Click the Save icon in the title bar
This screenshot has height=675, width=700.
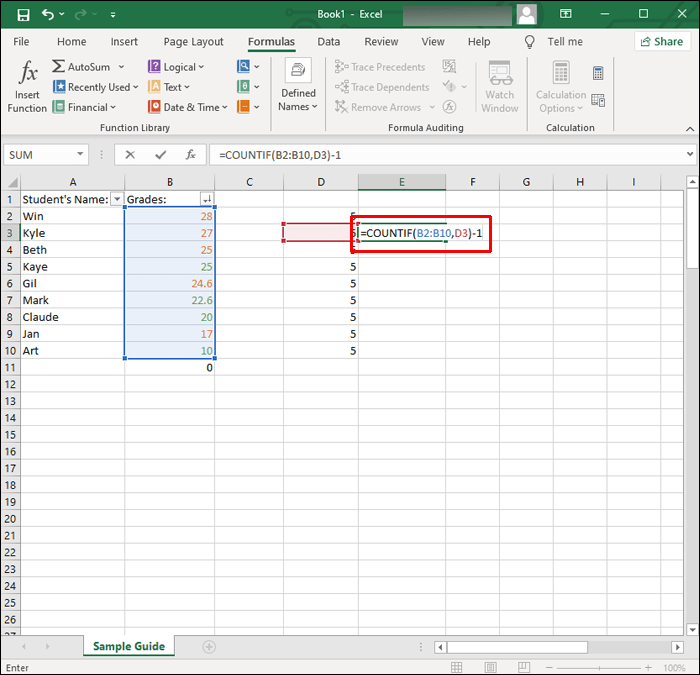(23, 15)
